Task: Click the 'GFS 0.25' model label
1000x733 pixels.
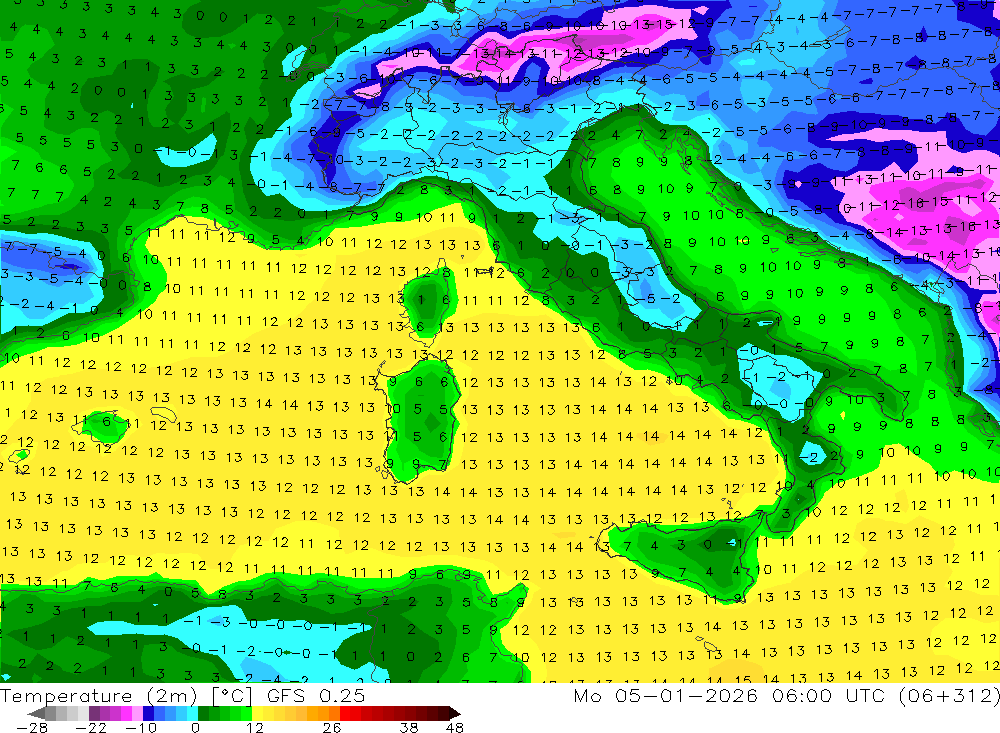Action: click(x=316, y=696)
